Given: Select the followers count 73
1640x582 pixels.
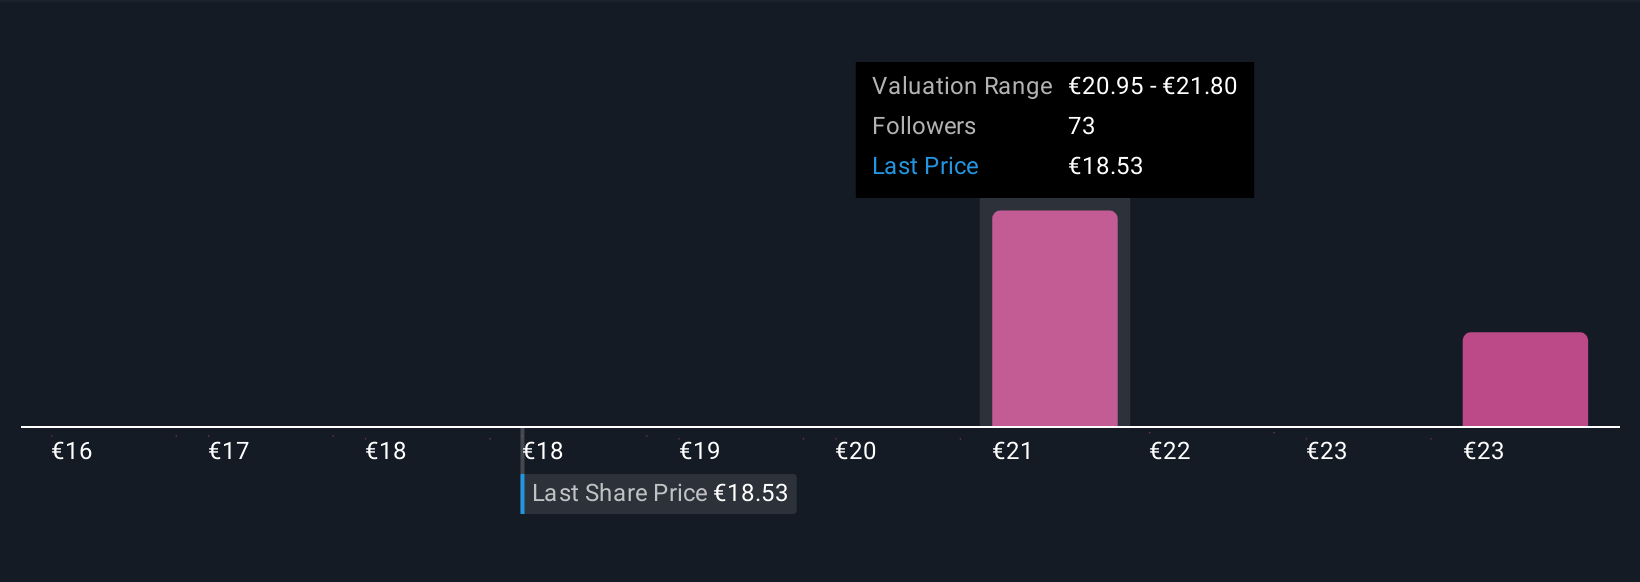Looking at the screenshot, I should (x=1081, y=126).
